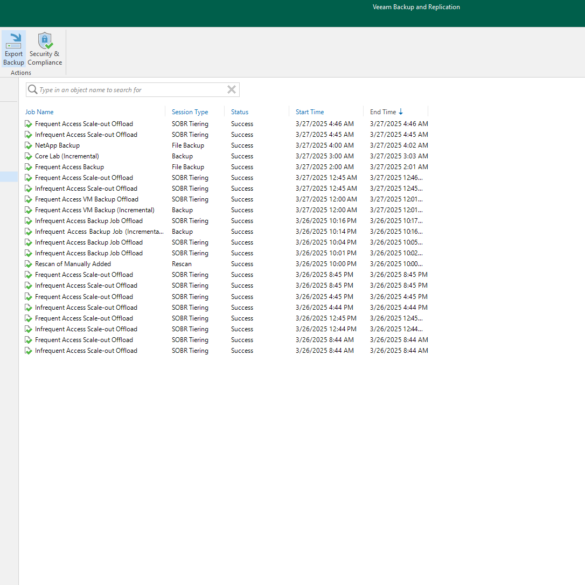585x585 pixels.
Task: Click Infrequent Access Backup Job (Incrementa... name
Action: (x=99, y=232)
